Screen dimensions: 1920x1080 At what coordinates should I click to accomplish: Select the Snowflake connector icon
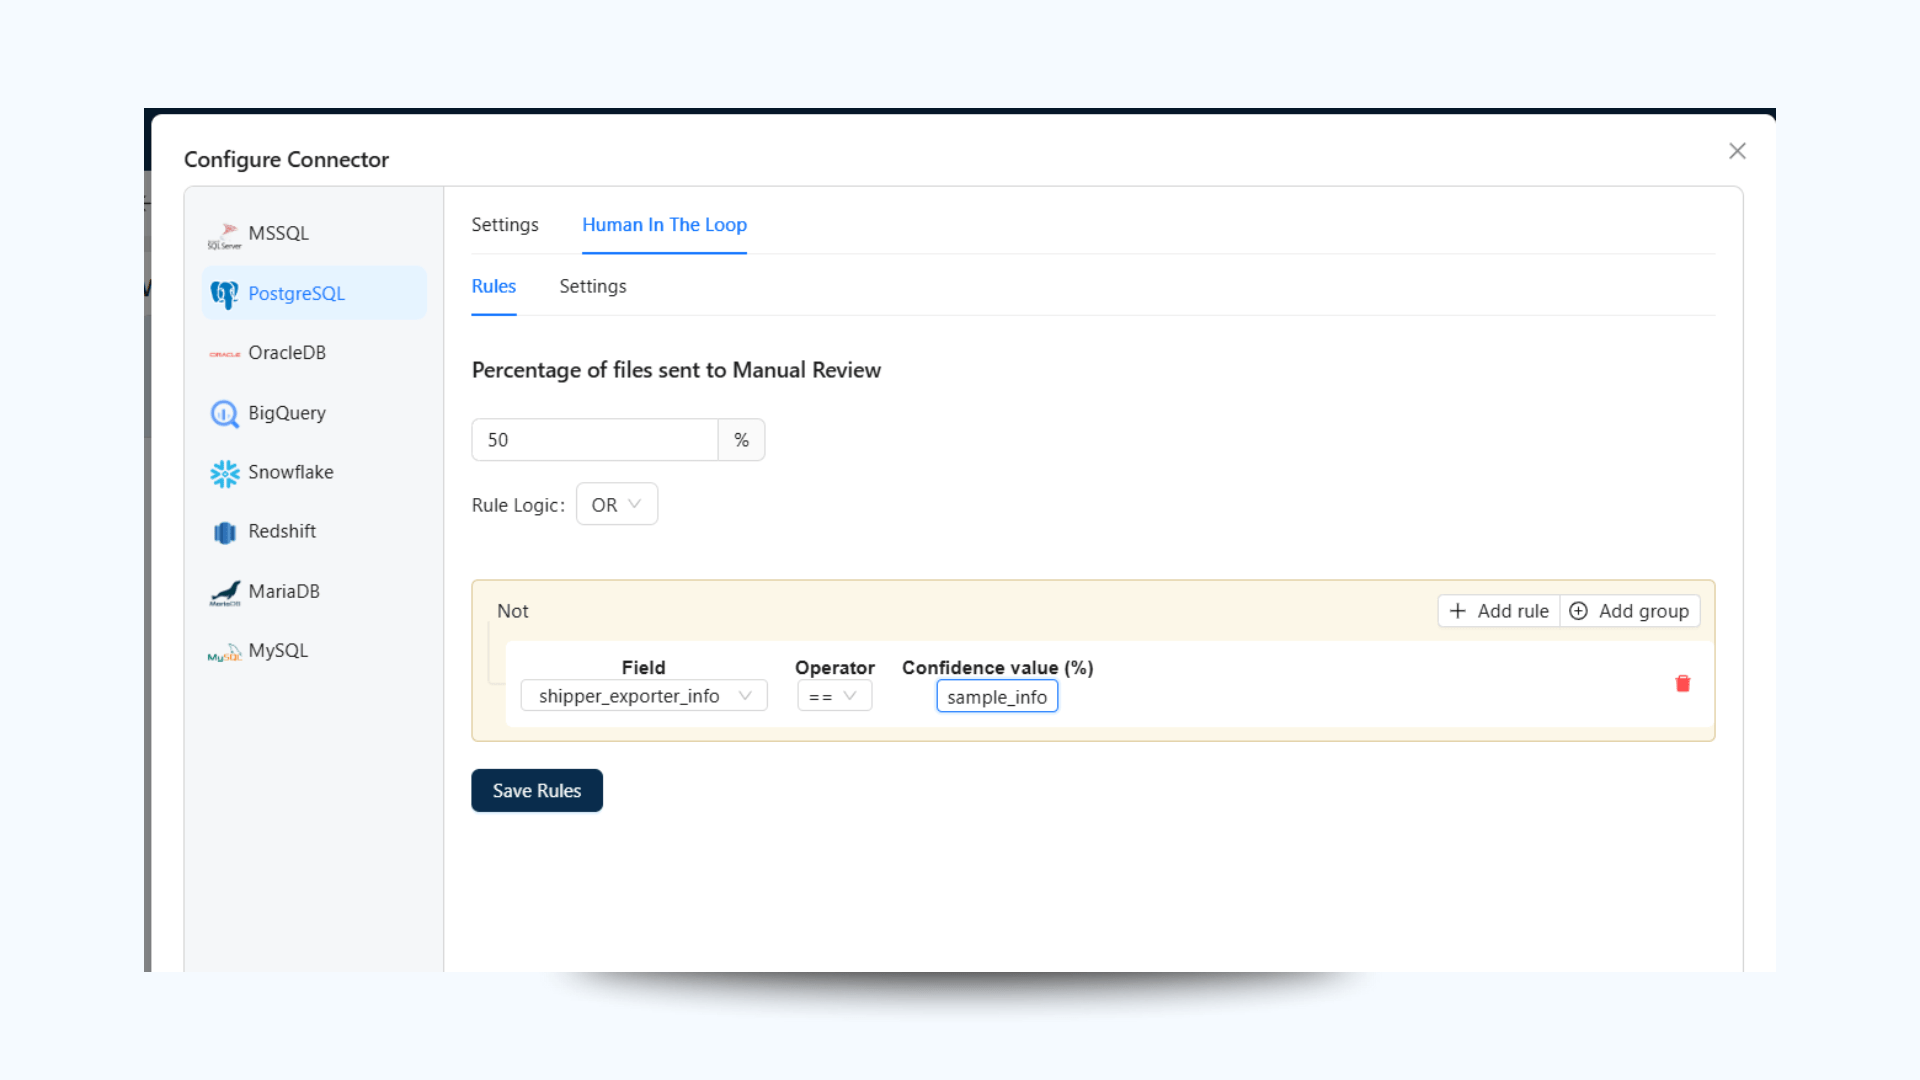(224, 472)
